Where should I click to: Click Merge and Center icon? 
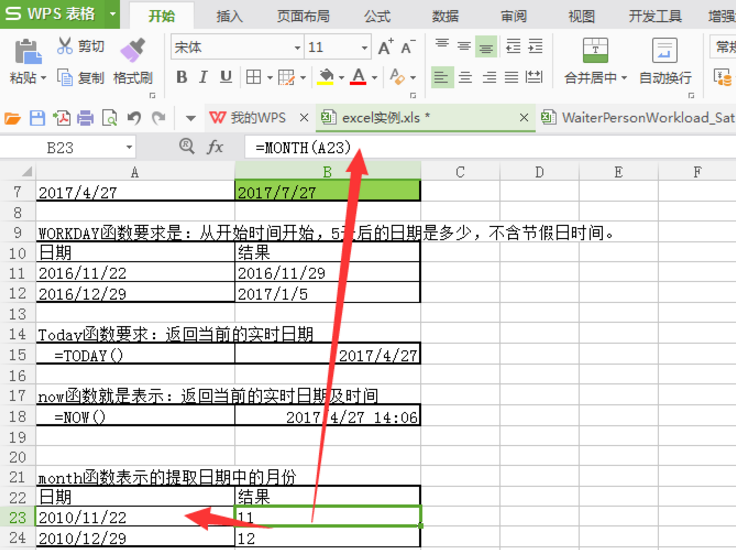(x=595, y=50)
